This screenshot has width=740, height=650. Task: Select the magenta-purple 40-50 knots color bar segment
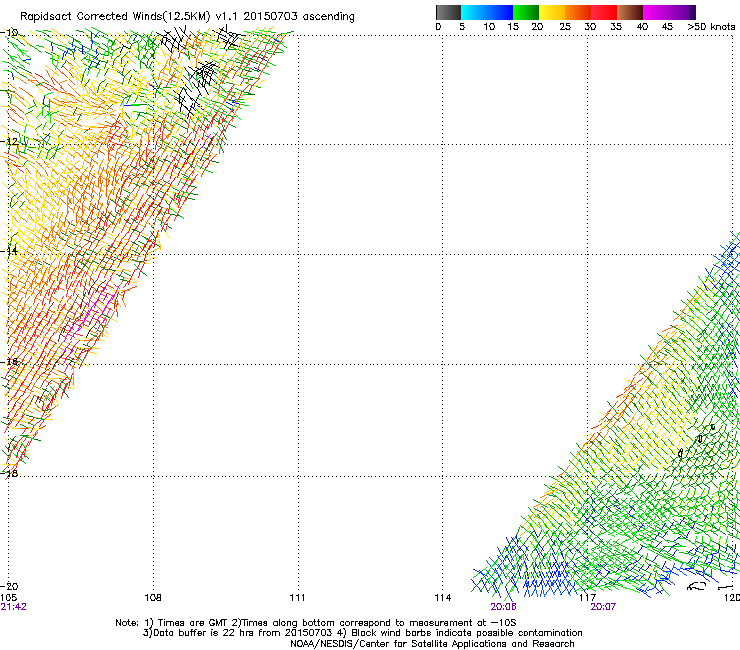click(x=669, y=12)
